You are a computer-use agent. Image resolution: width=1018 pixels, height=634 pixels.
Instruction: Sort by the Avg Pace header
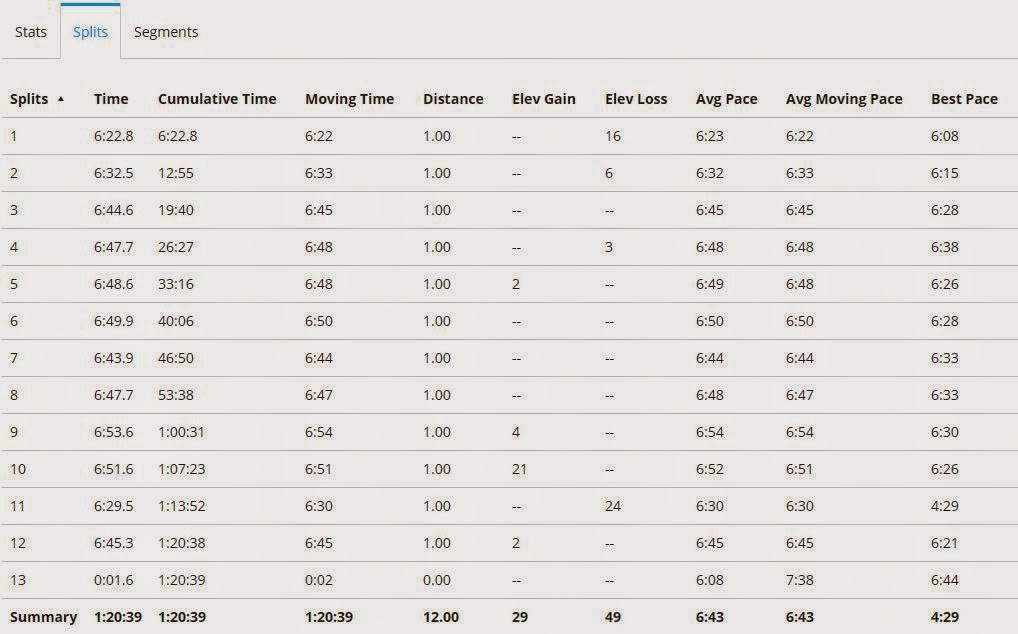[x=726, y=99]
